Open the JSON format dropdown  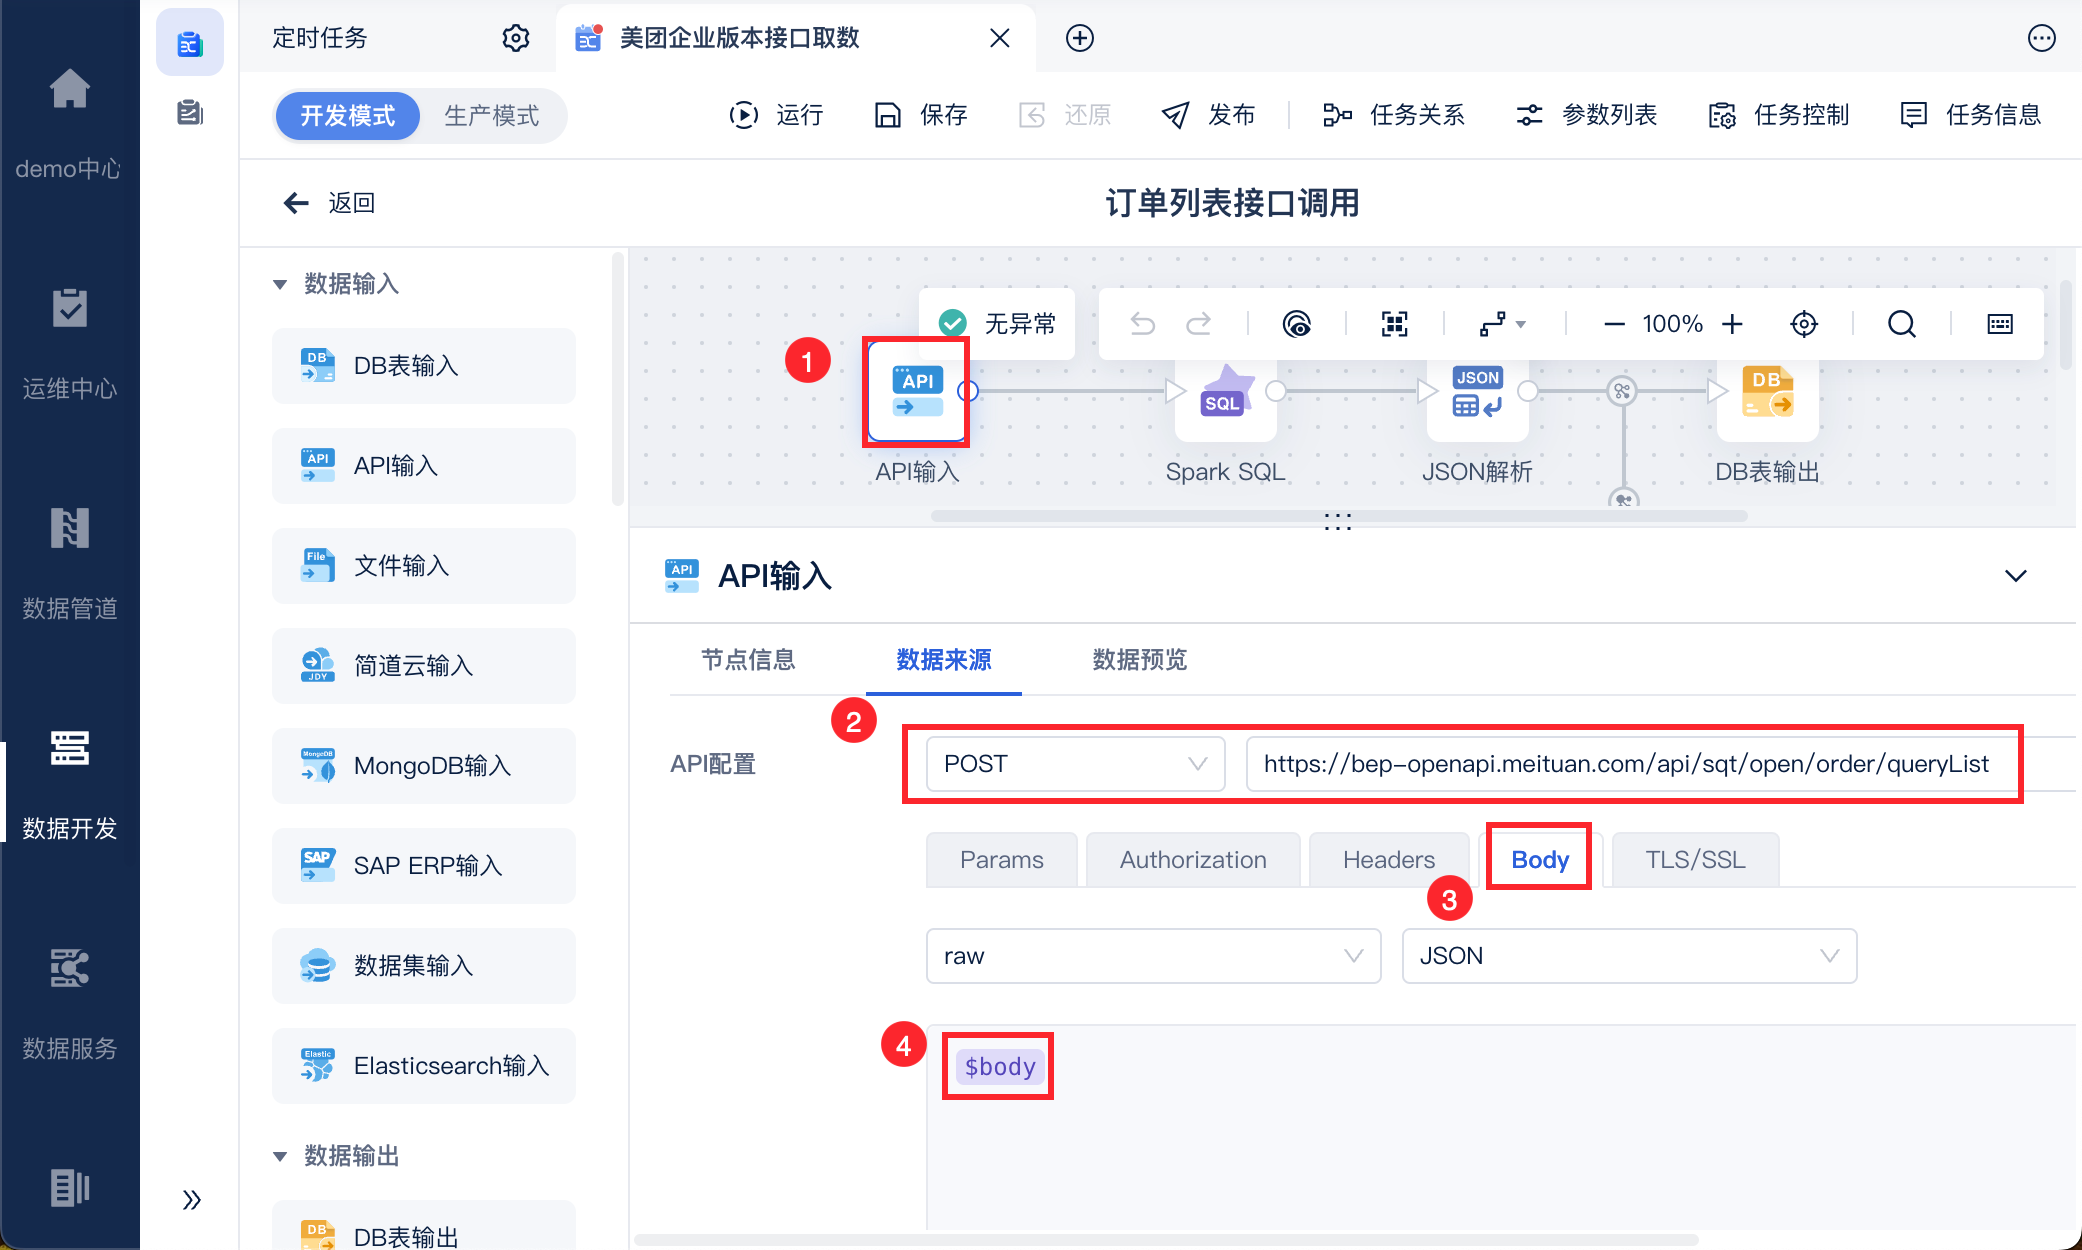1628,956
